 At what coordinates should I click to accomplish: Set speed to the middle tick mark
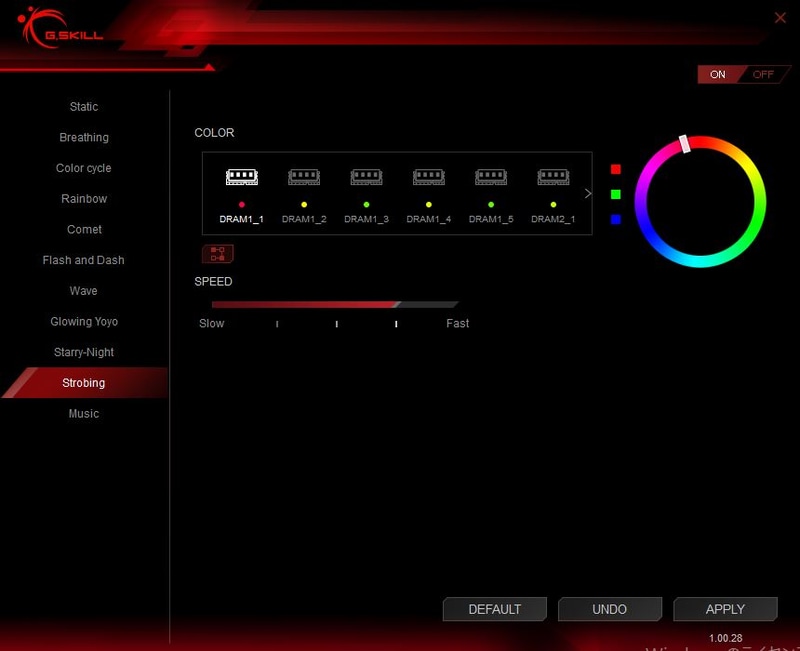tap(337, 324)
